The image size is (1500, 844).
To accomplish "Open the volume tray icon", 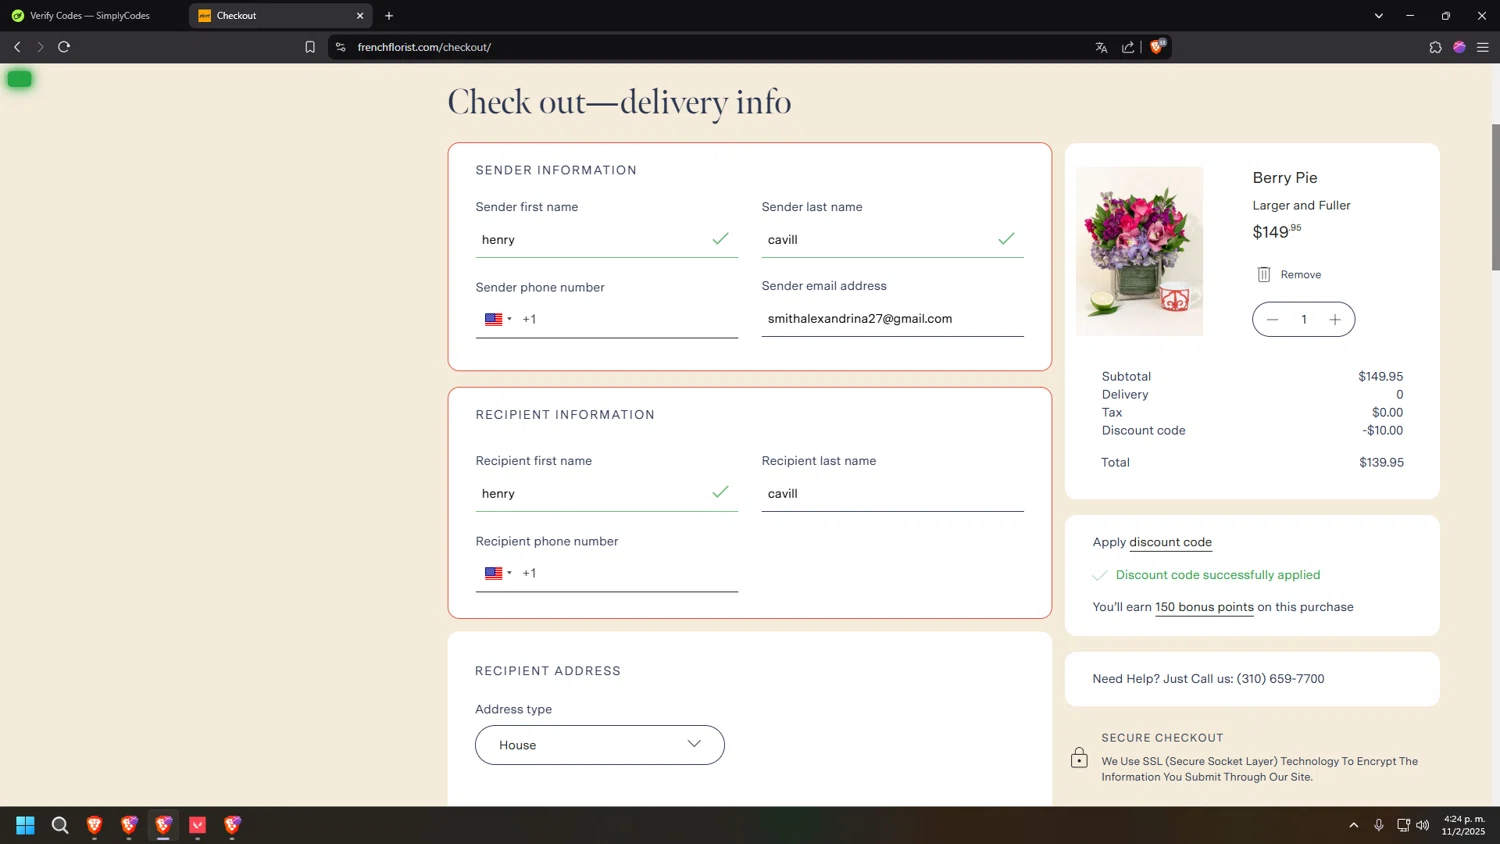I will click(x=1423, y=825).
